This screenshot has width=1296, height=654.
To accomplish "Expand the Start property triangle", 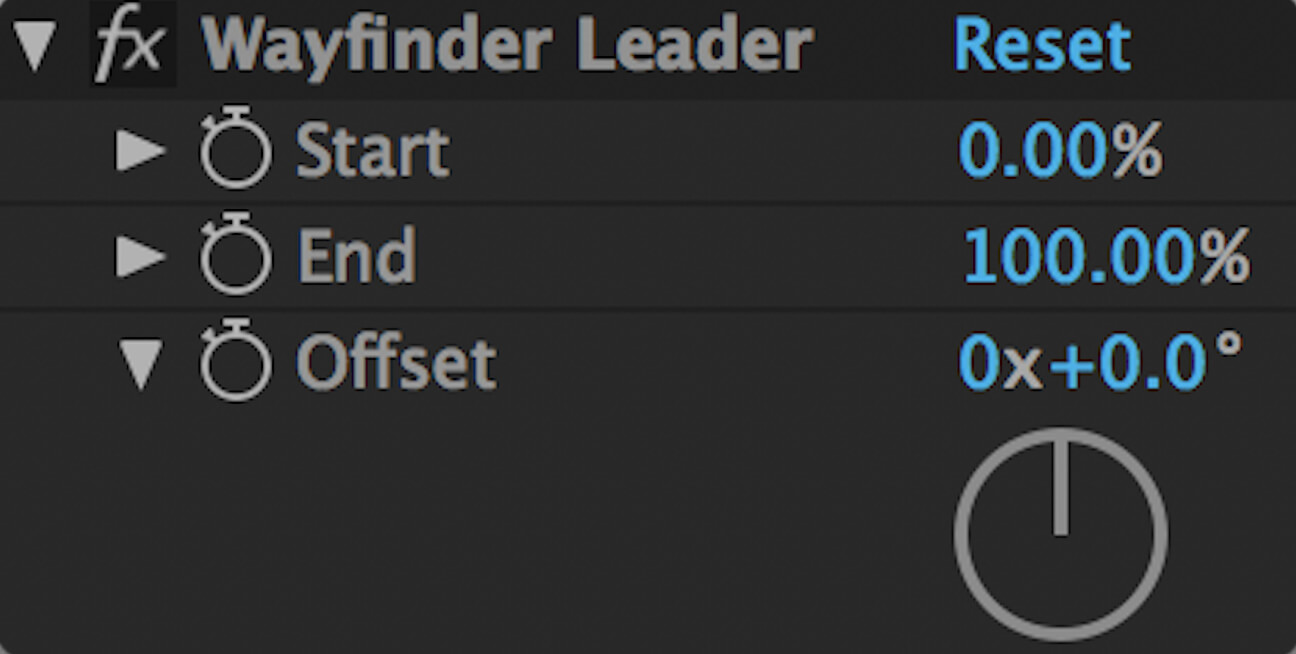I will click(140, 151).
